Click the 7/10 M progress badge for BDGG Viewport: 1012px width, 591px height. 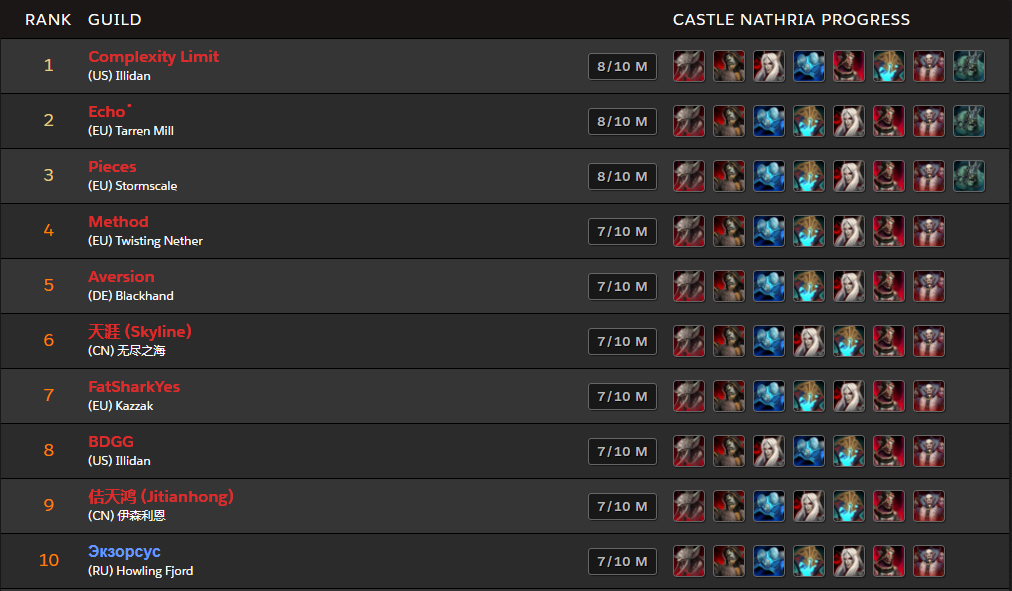tap(622, 451)
